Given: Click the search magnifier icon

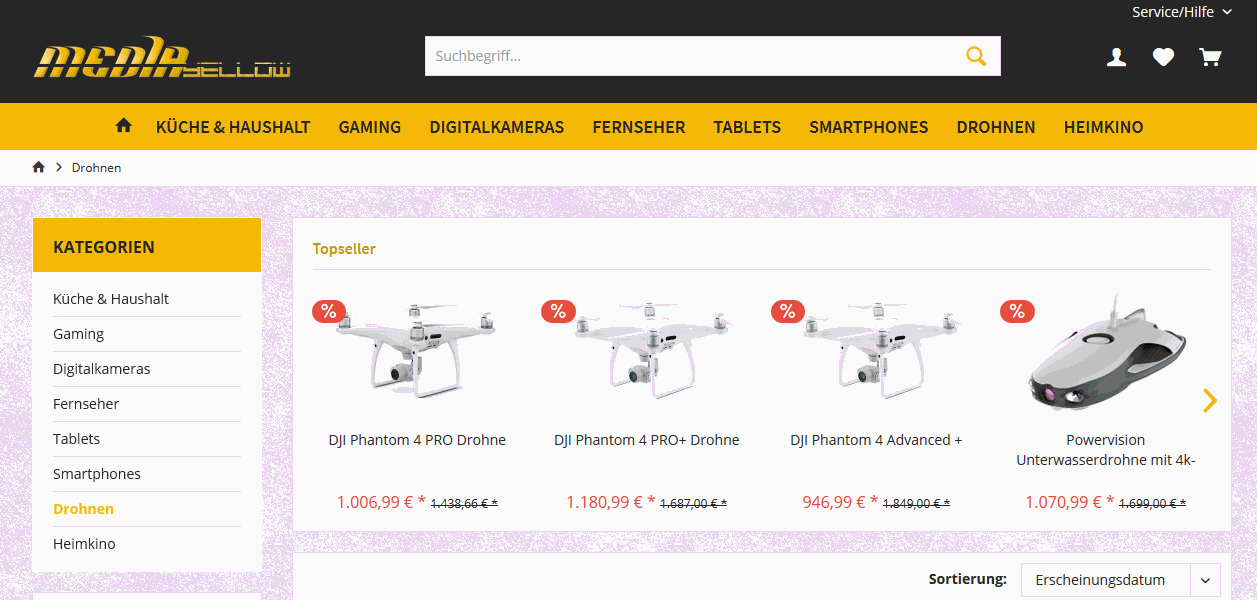Looking at the screenshot, I should coord(976,56).
